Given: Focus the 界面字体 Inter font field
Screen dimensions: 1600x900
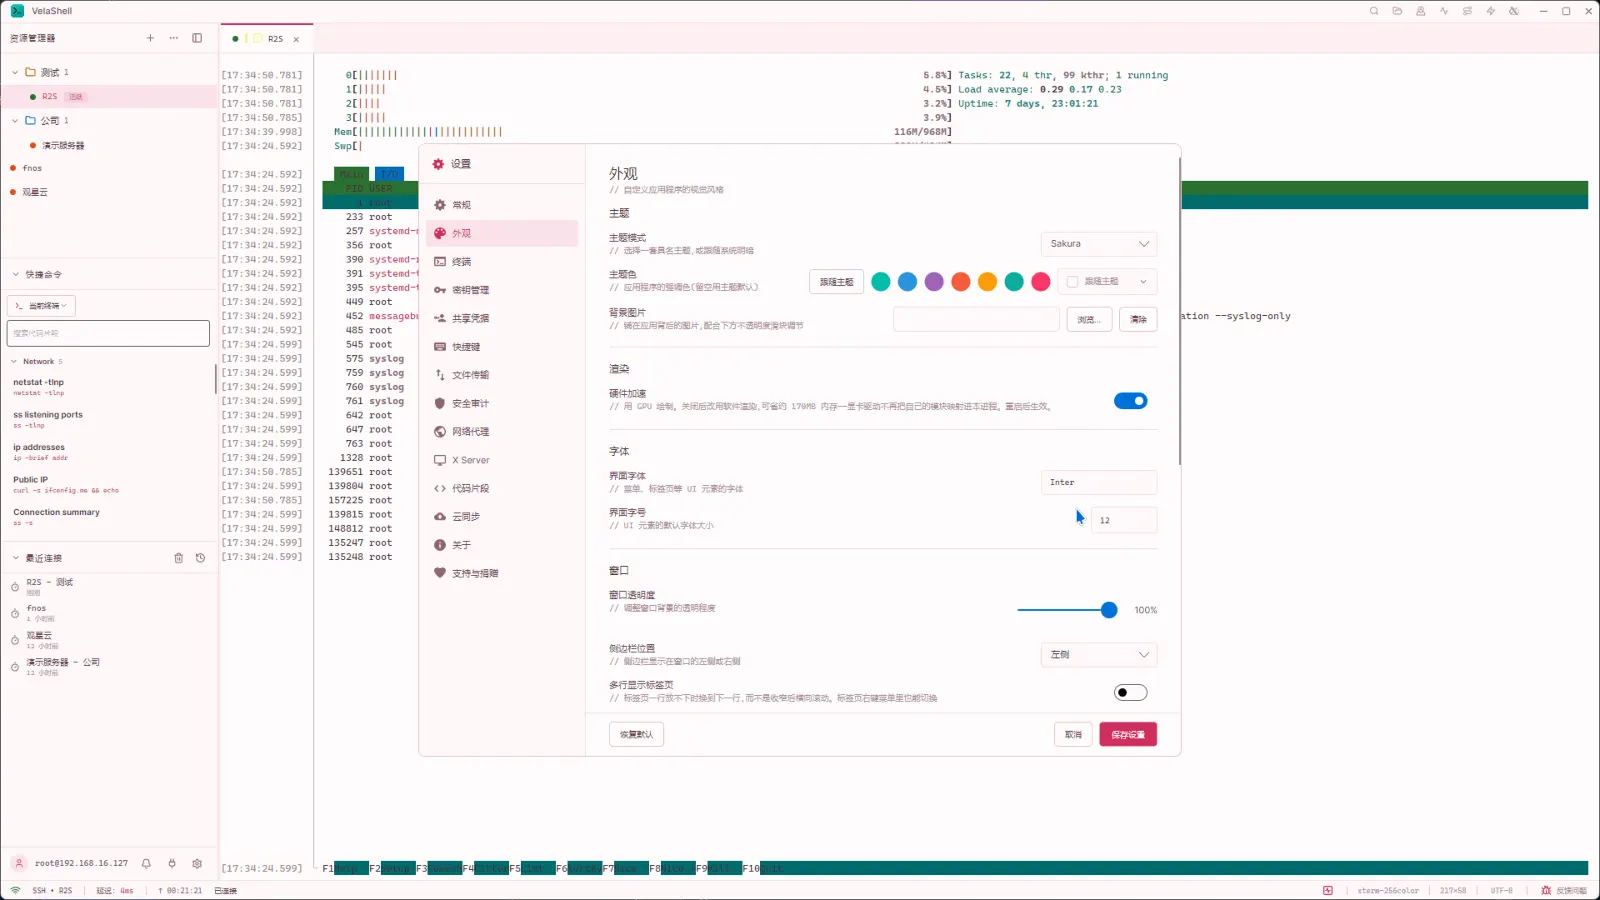Looking at the screenshot, I should [x=1099, y=482].
